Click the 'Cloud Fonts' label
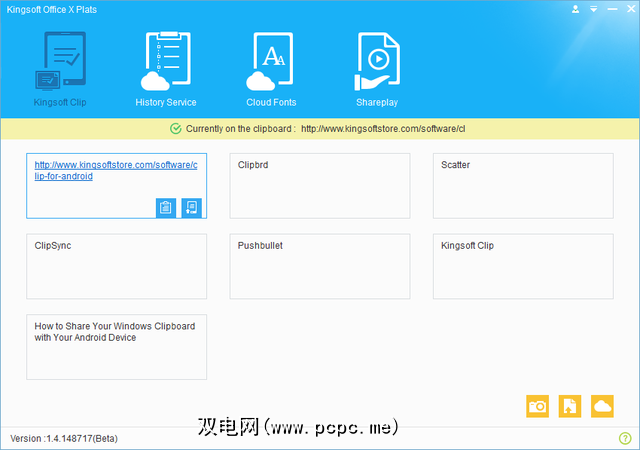This screenshot has height=450, width=640. coord(271,102)
